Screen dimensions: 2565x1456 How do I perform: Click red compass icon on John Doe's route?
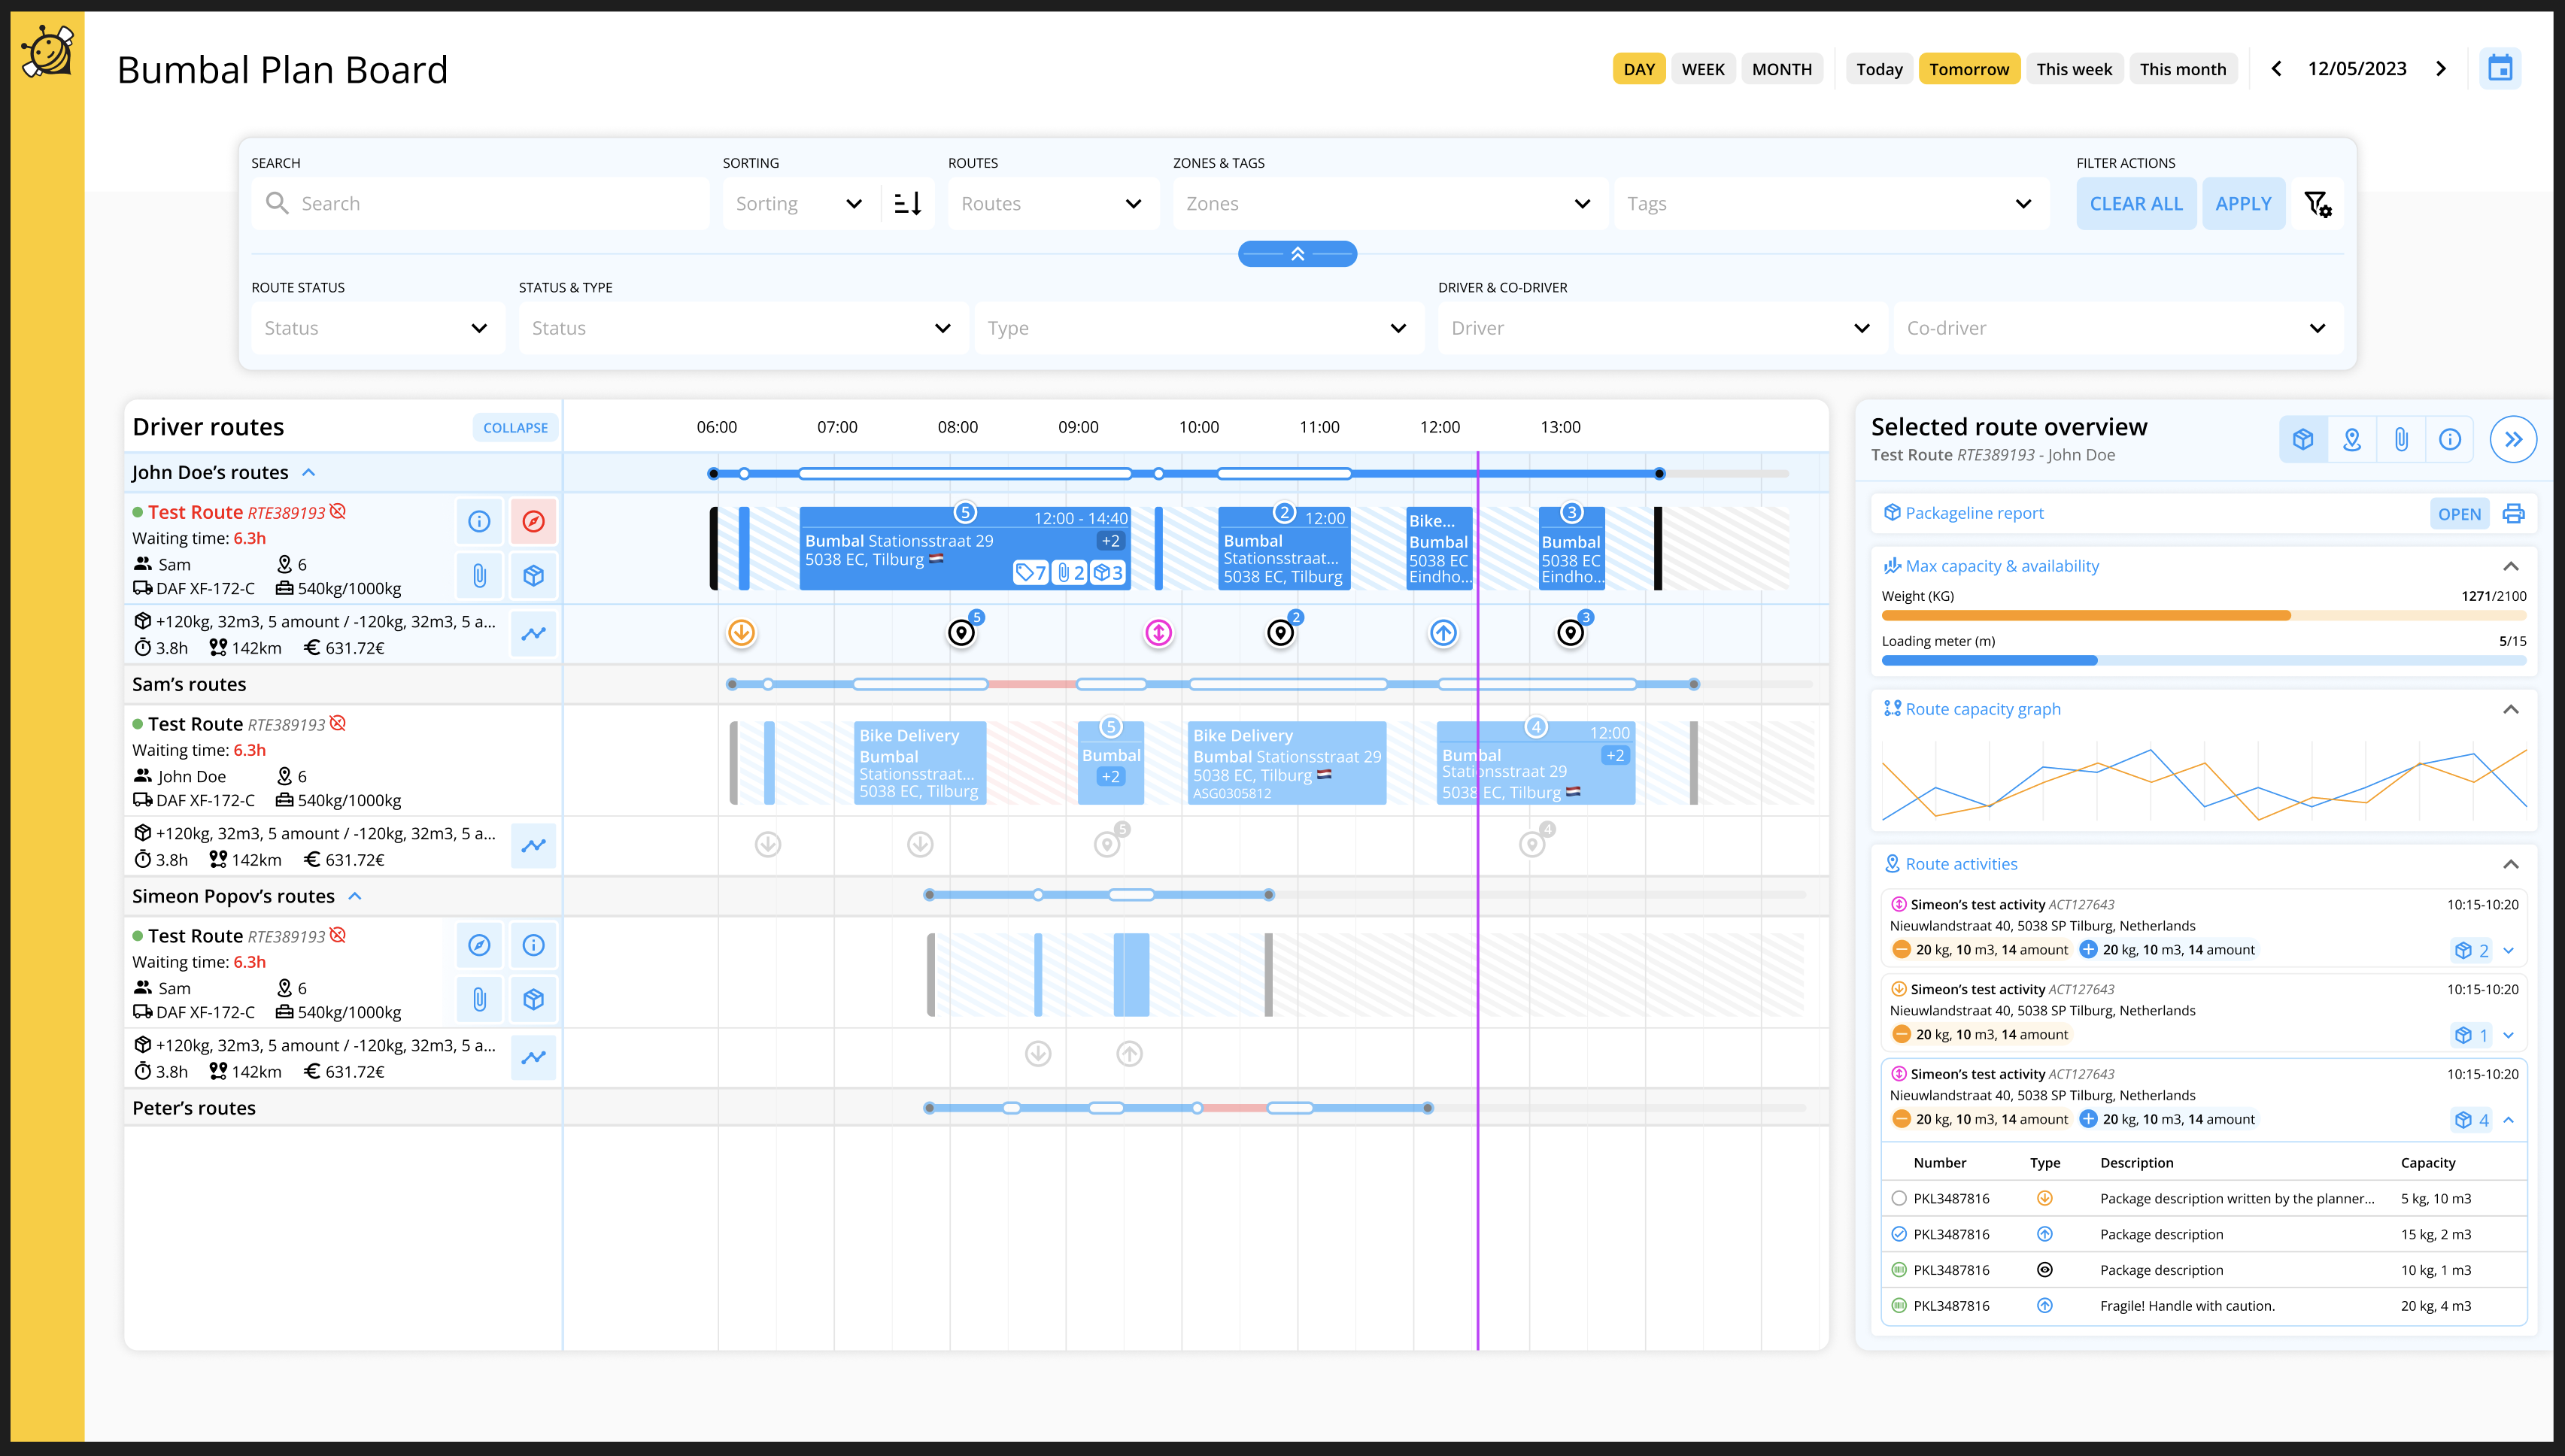534,521
